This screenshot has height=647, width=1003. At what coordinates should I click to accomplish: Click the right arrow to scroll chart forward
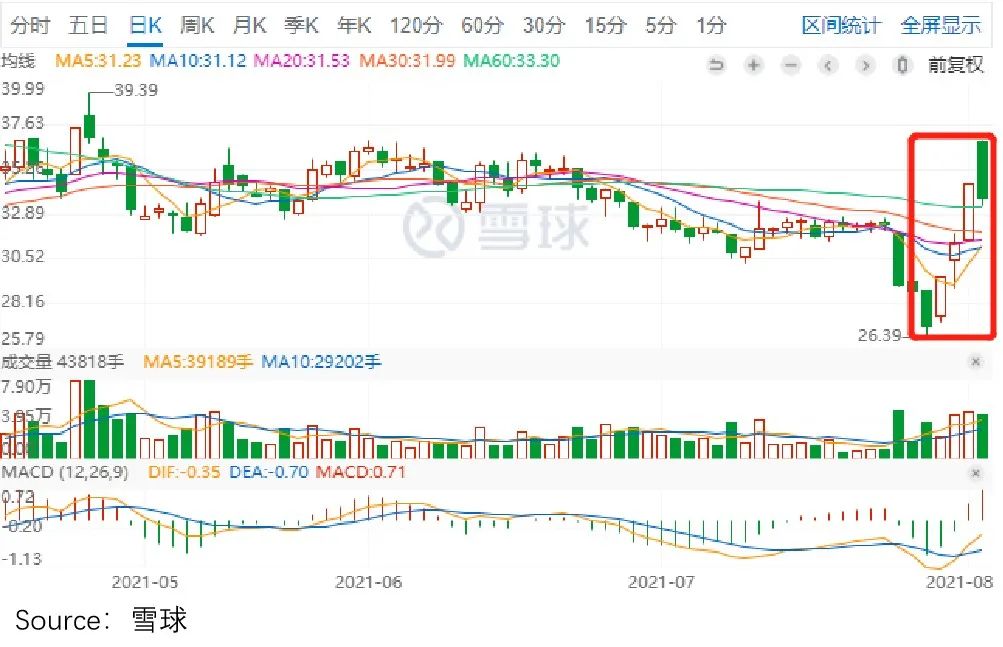click(x=864, y=65)
